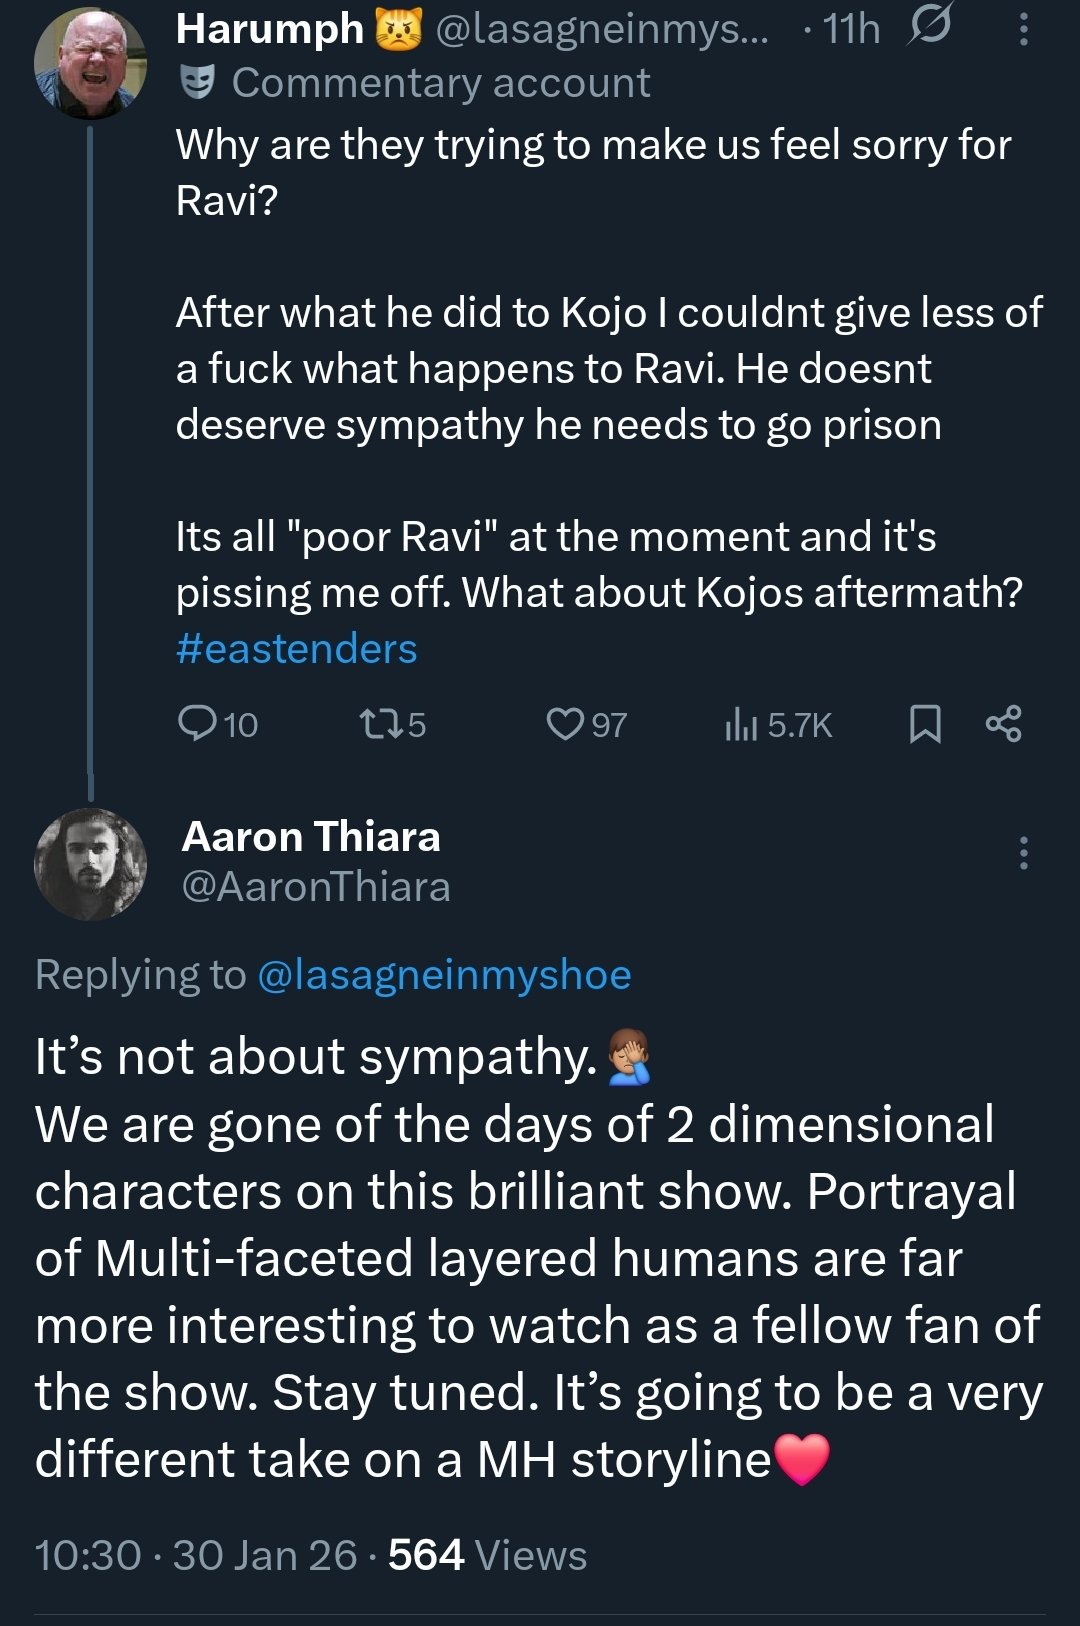1080x1626 pixels.
Task: Like Harumph's tweet with heart icon
Action: pyautogui.click(x=565, y=723)
